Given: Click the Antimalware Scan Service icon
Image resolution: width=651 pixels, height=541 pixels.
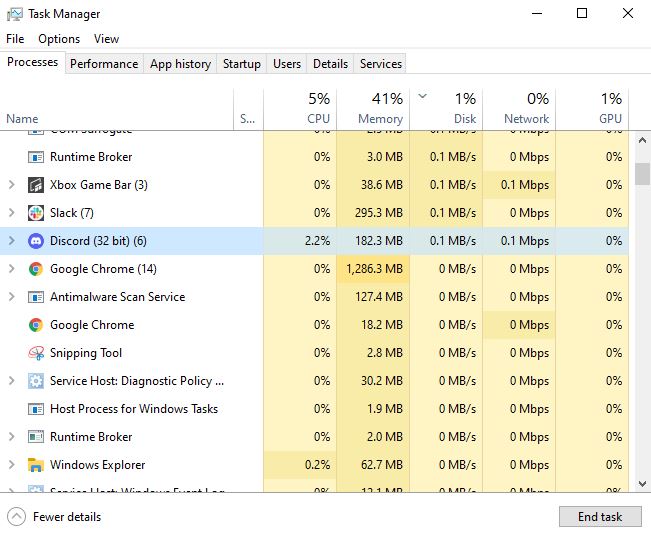Looking at the screenshot, I should click(35, 297).
